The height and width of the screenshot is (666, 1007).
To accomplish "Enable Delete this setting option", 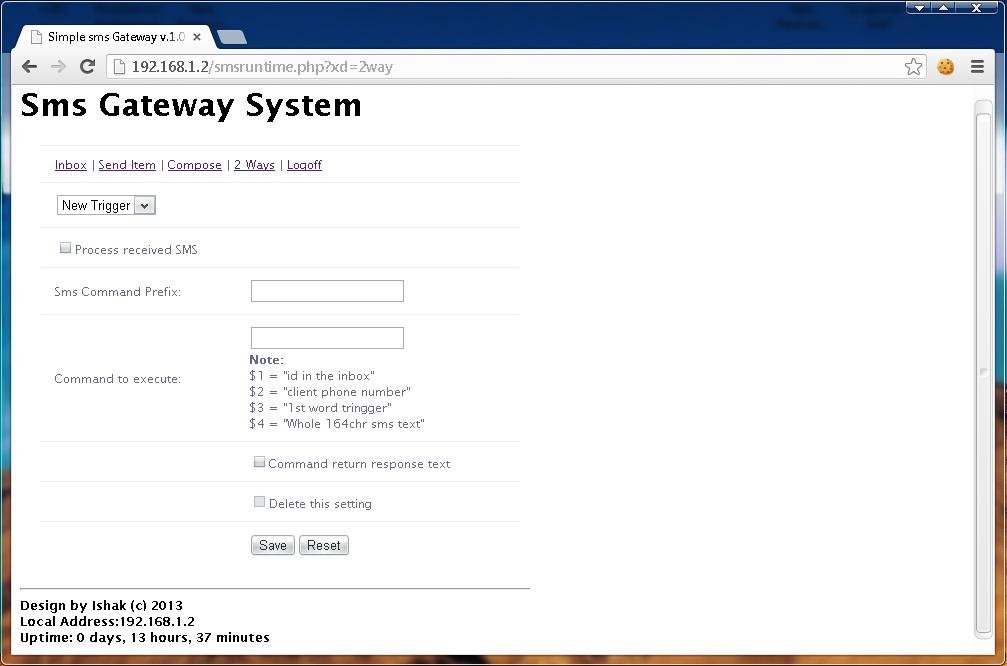I will click(259, 501).
